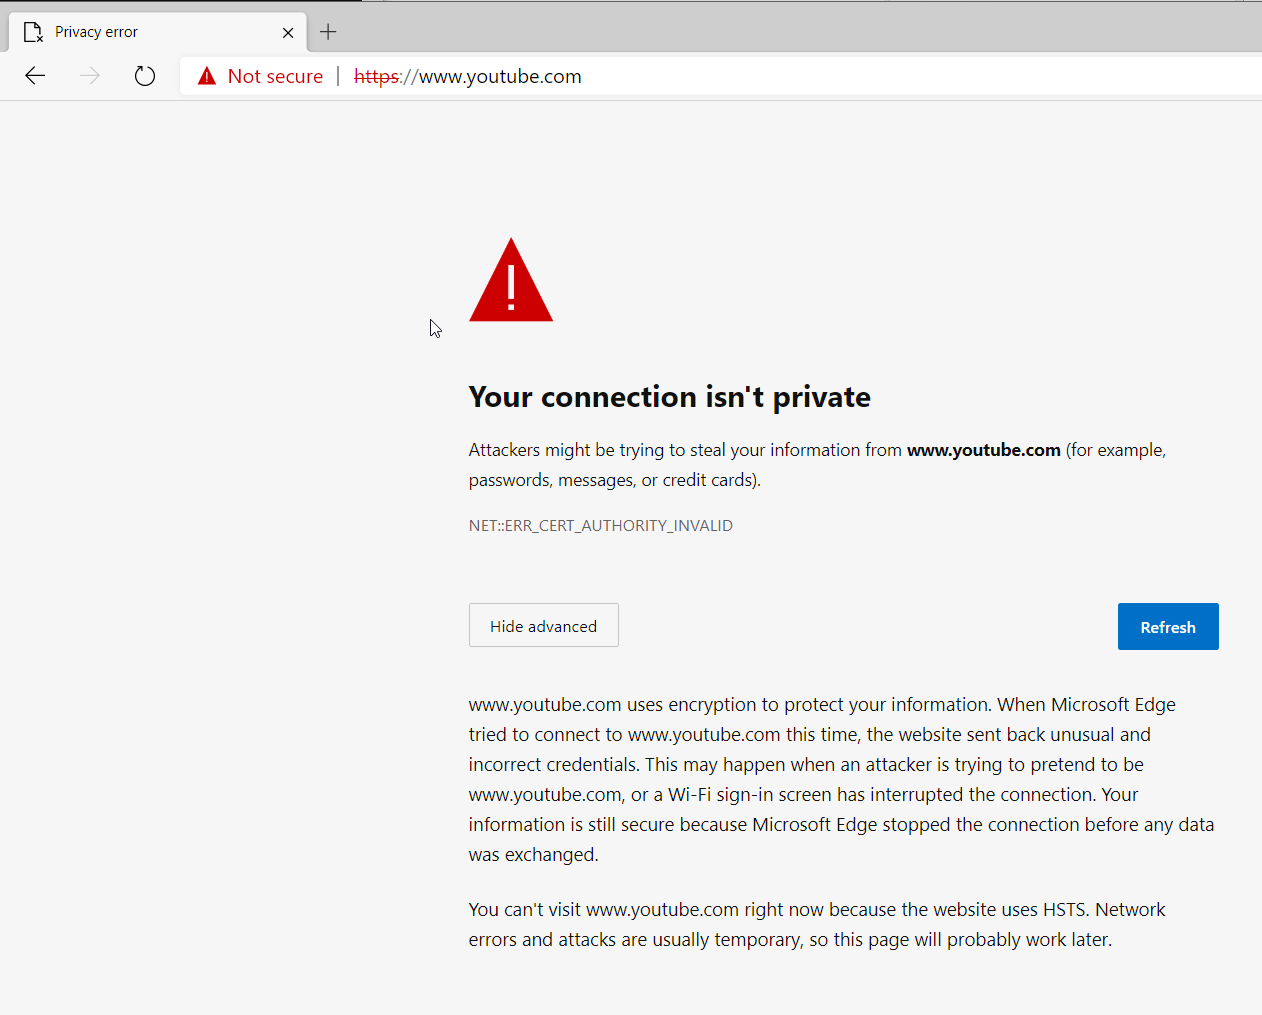Click the heading Your connection isn't private
Screen dimensions: 1262x1015
pos(670,397)
